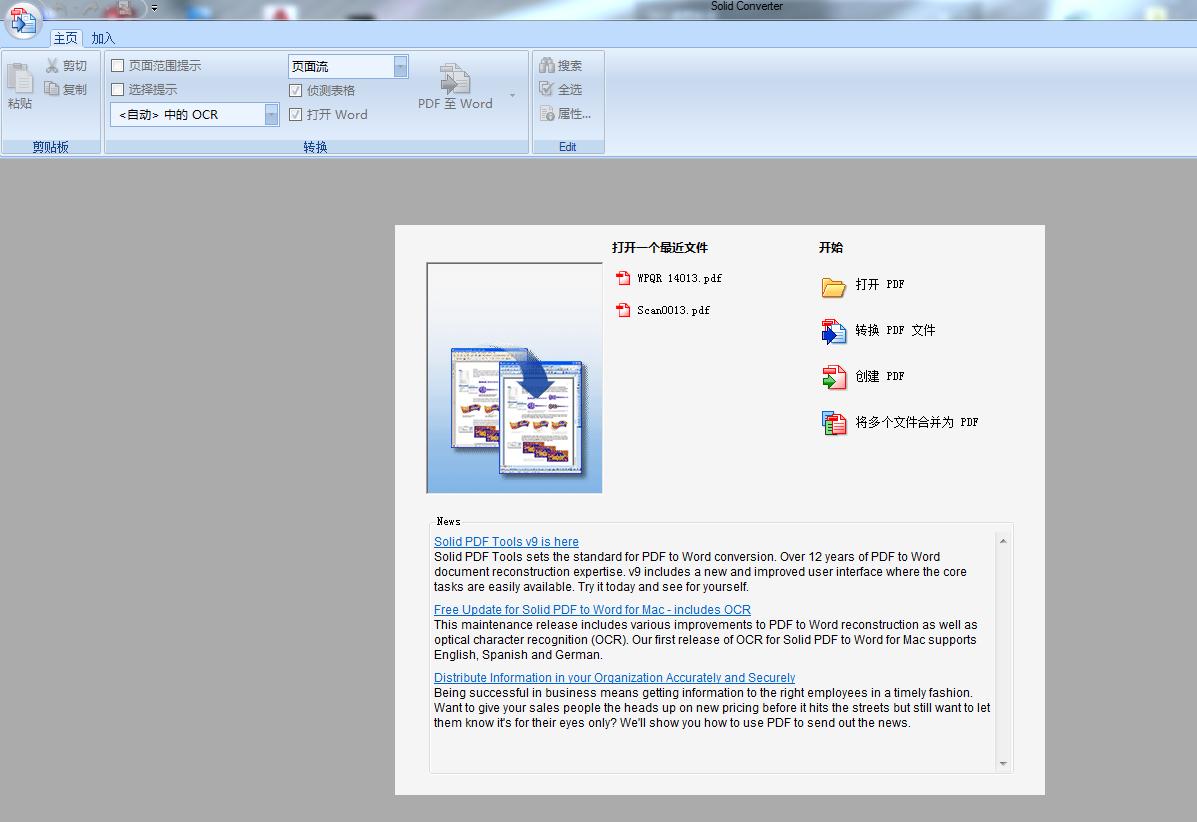
Task: Open 'Free Update for Solid PDF to Word for Mac' link
Action: click(592, 609)
